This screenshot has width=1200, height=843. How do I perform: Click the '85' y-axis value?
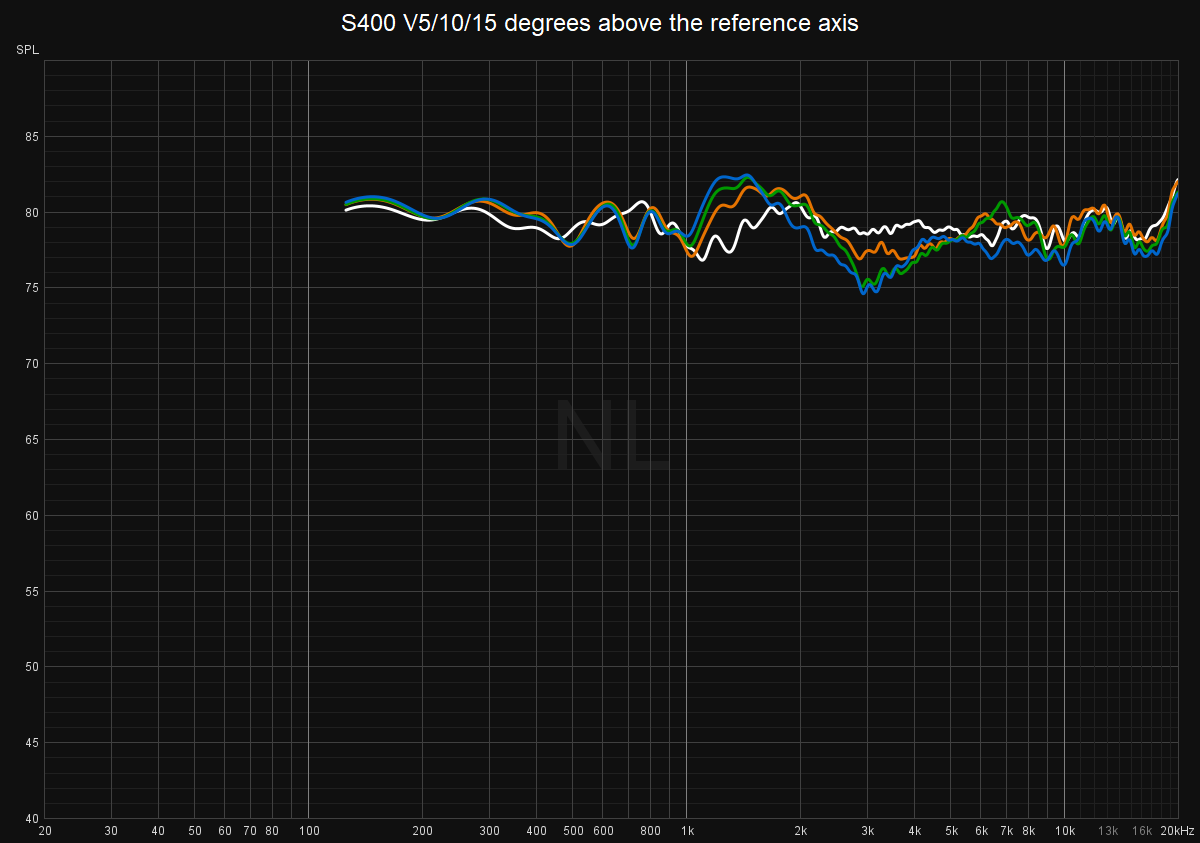31,137
